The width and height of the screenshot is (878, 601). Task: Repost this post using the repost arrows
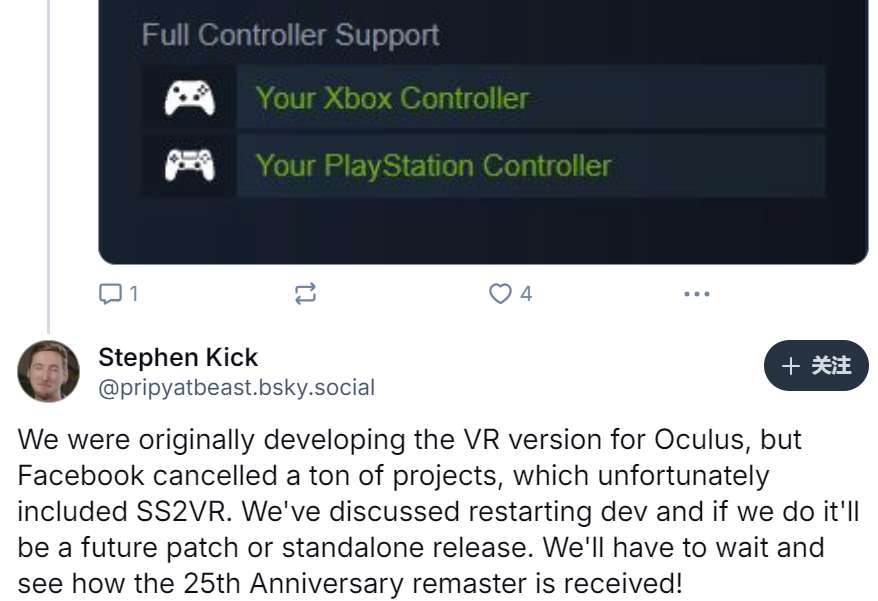coord(305,293)
